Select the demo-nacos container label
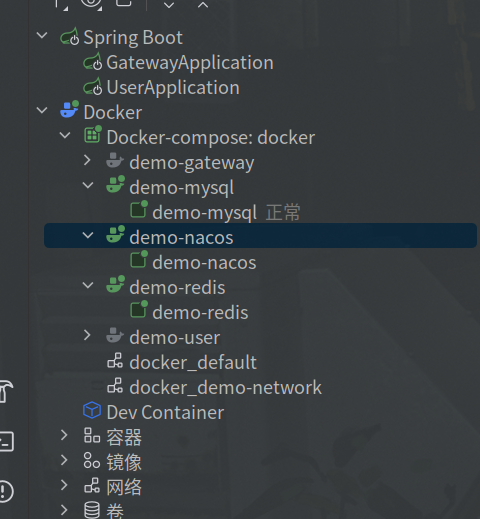Image resolution: width=480 pixels, height=519 pixels. [204, 263]
